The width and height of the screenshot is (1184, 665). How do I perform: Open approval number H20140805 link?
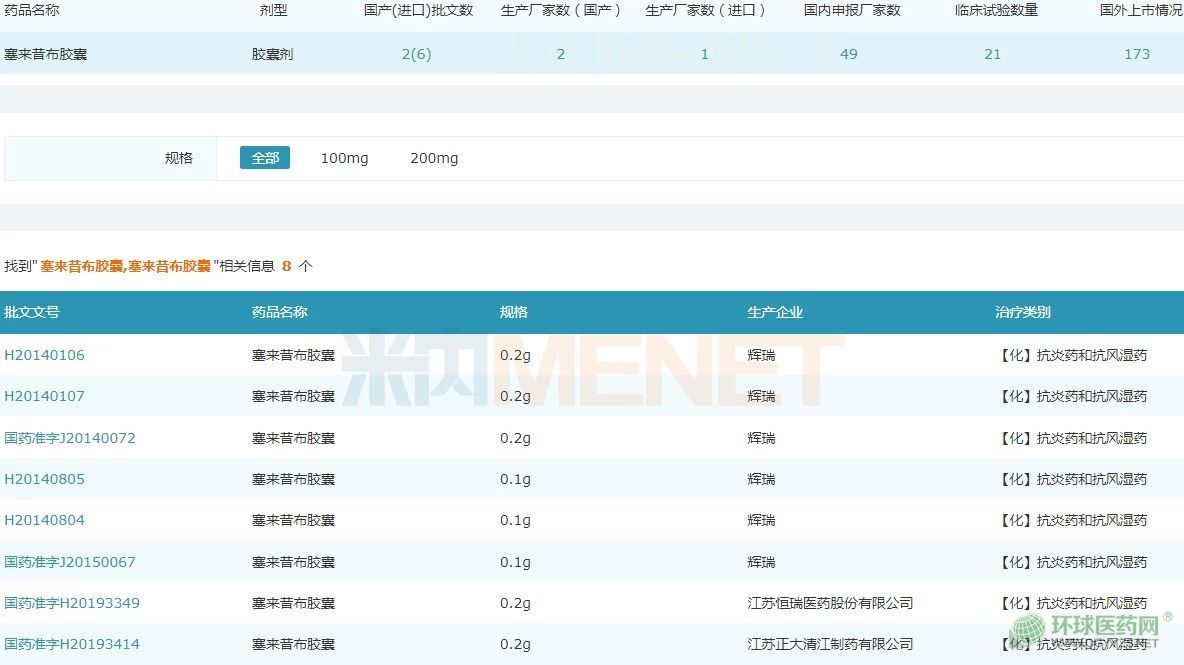[45, 479]
